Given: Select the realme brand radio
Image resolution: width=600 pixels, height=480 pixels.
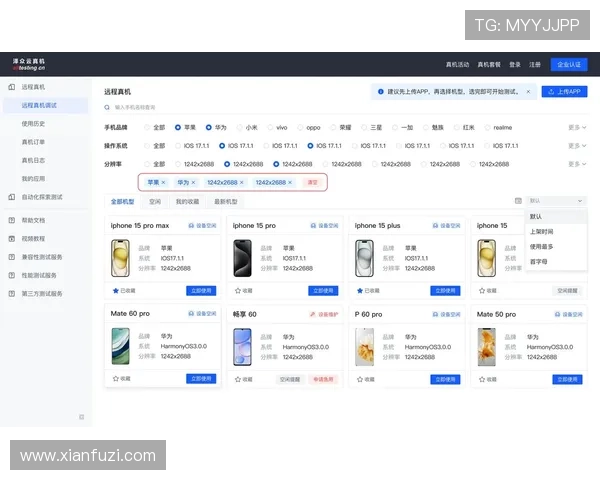Looking at the screenshot, I should 488,127.
